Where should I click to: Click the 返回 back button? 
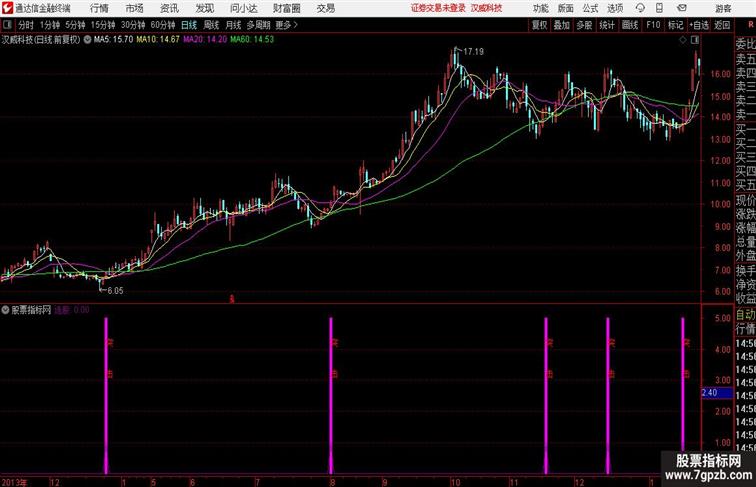(x=722, y=25)
